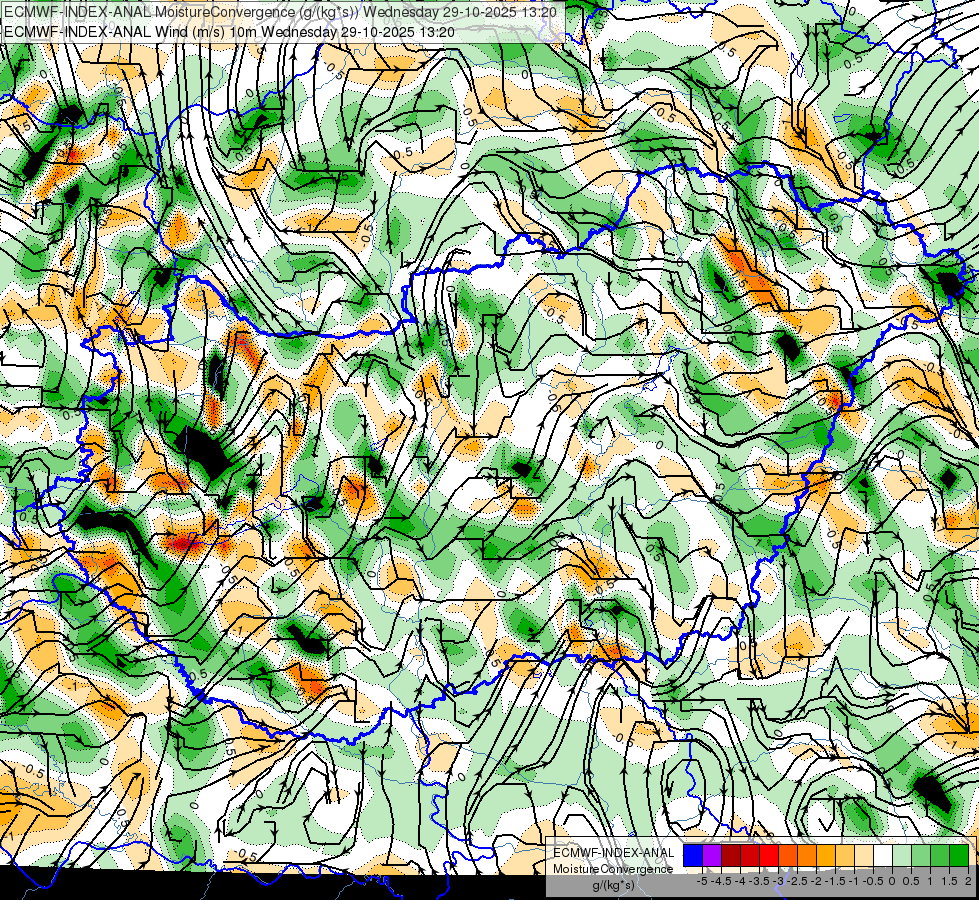
Task: Click the 1.5 tick label on legend
Action: click(949, 881)
